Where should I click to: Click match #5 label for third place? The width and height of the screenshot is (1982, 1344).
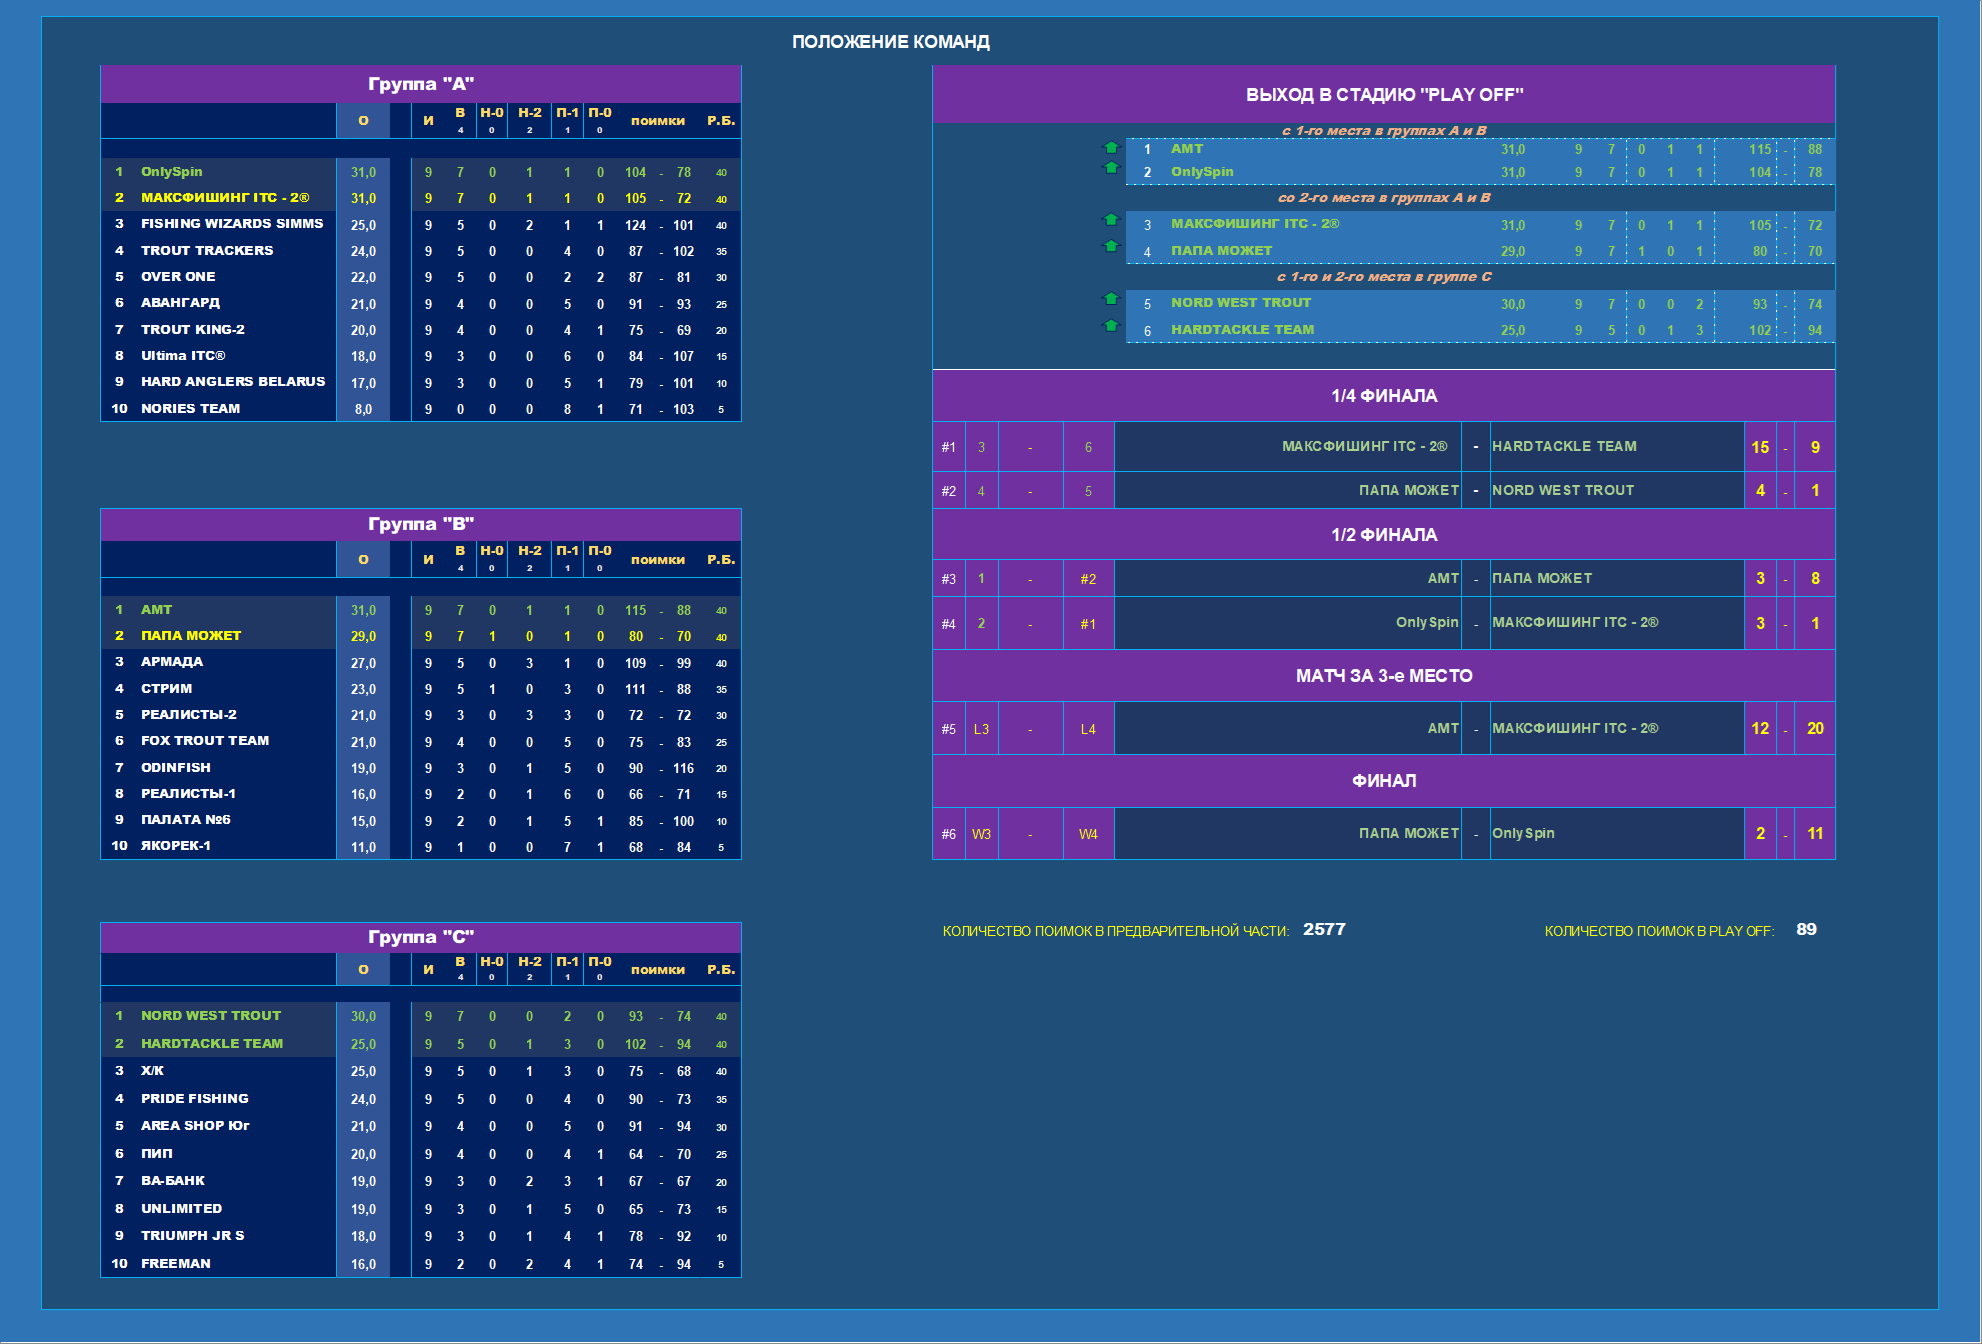(x=948, y=729)
